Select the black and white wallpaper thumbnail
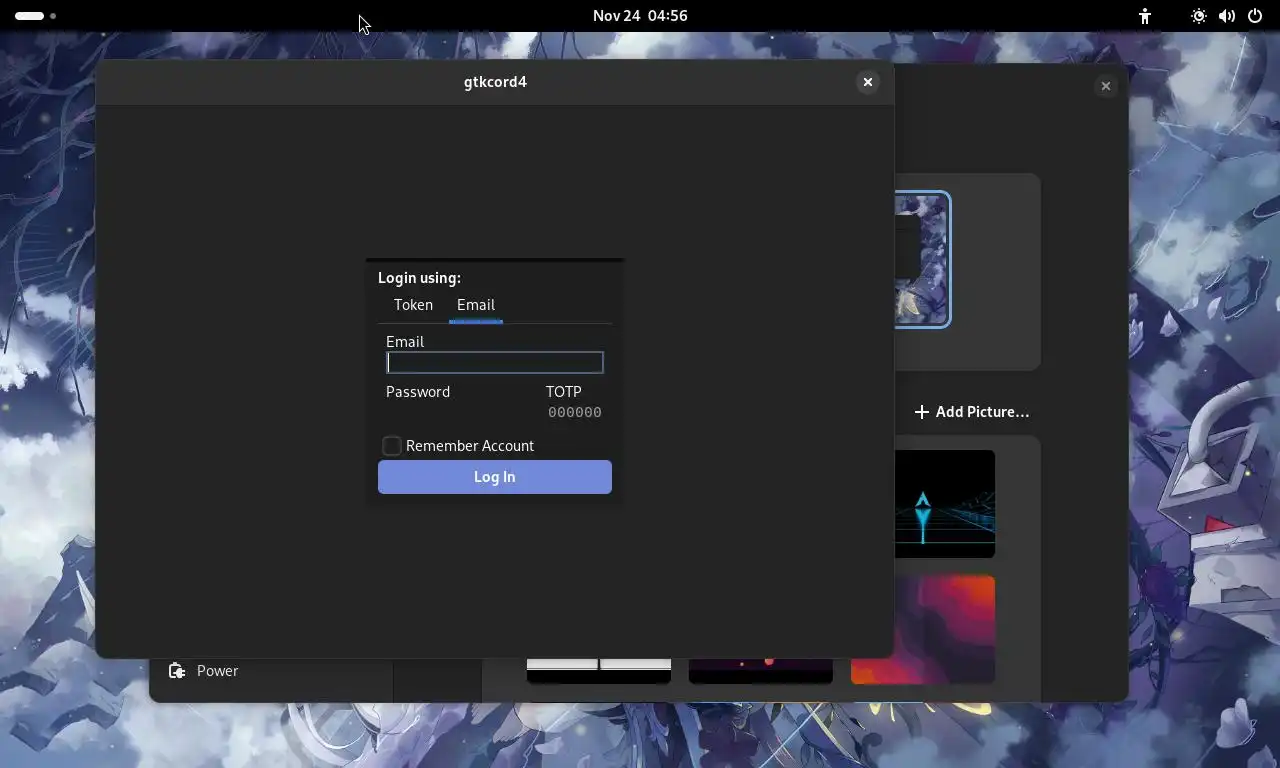The width and height of the screenshot is (1280, 768). pyautogui.click(x=599, y=671)
